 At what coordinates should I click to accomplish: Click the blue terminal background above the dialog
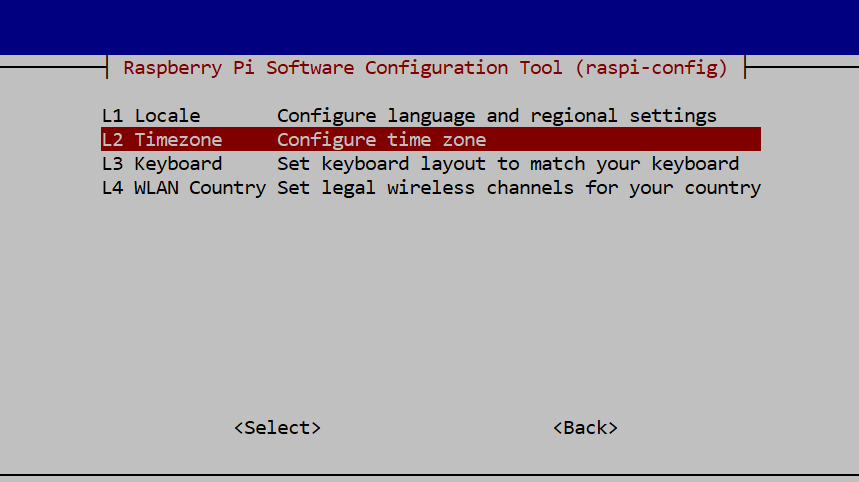(430, 27)
